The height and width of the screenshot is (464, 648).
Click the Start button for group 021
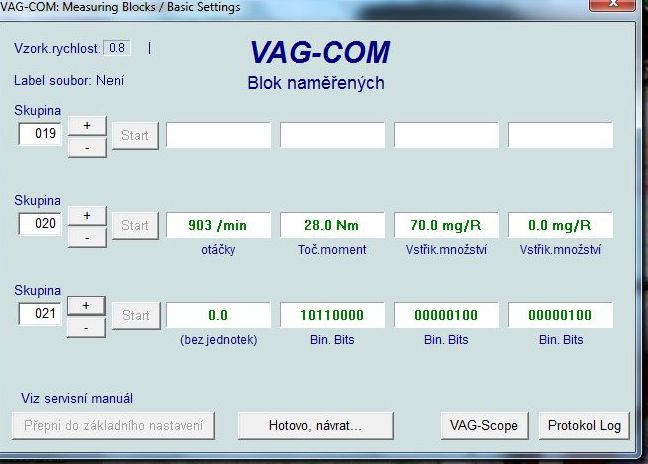[136, 316]
